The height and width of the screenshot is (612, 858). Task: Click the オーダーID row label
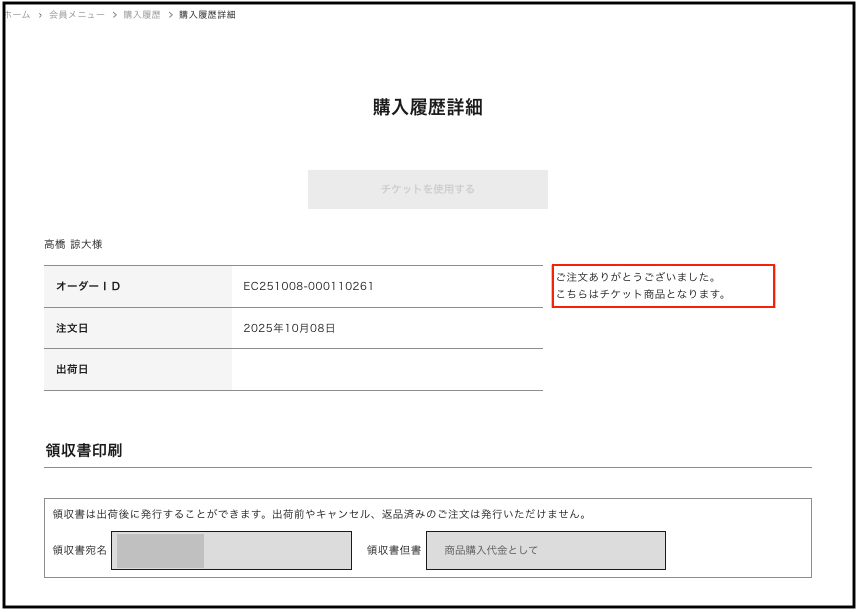88,287
